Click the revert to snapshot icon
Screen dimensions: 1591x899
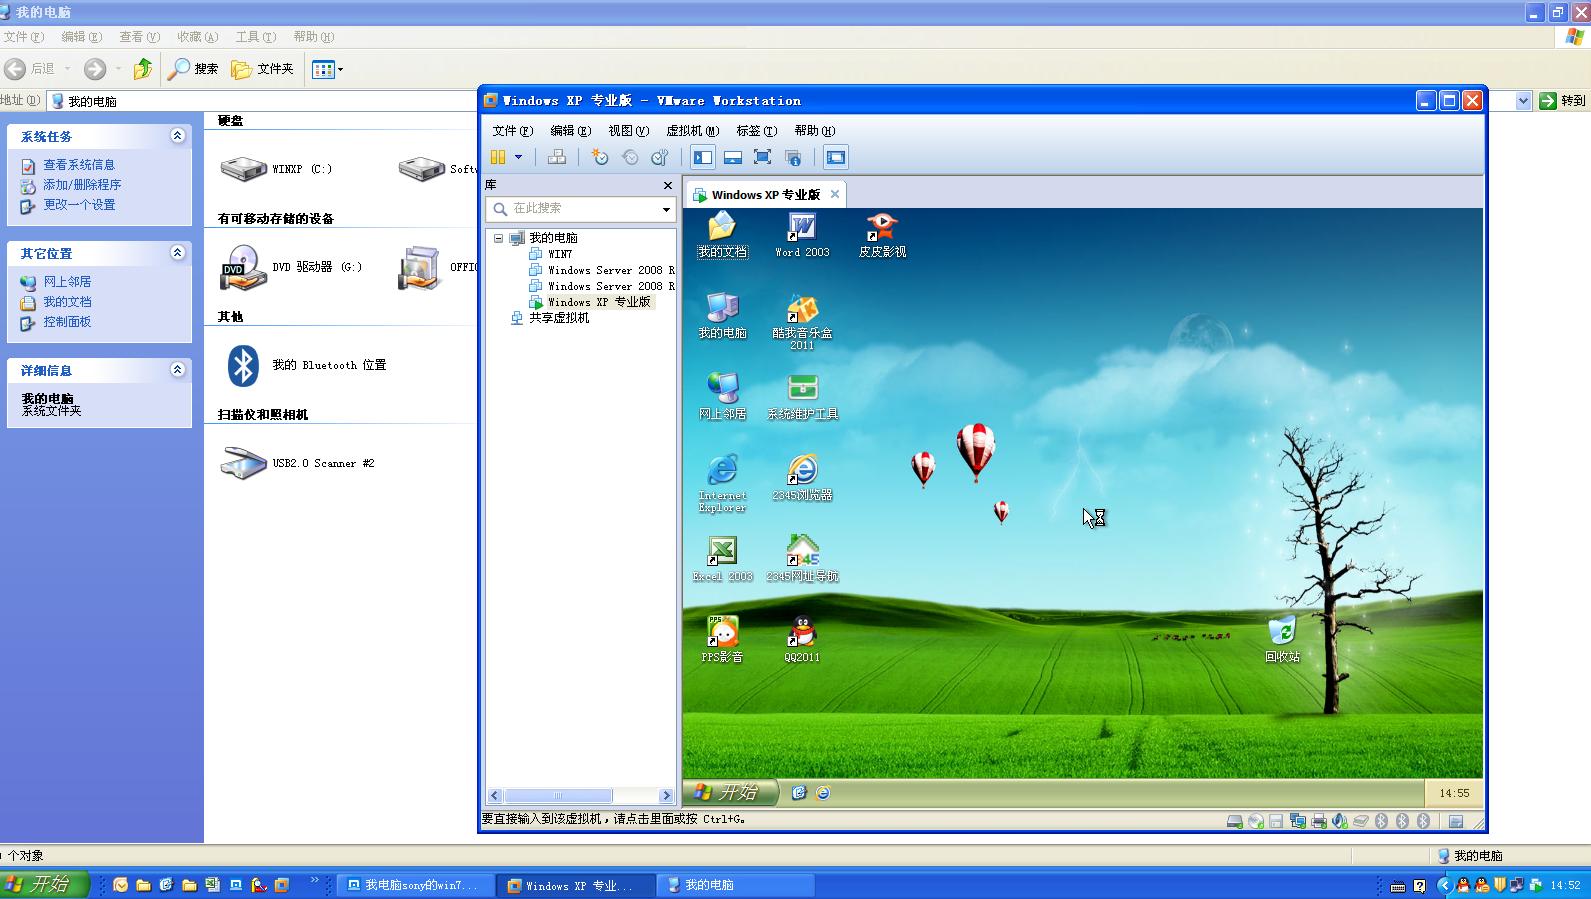pyautogui.click(x=630, y=157)
